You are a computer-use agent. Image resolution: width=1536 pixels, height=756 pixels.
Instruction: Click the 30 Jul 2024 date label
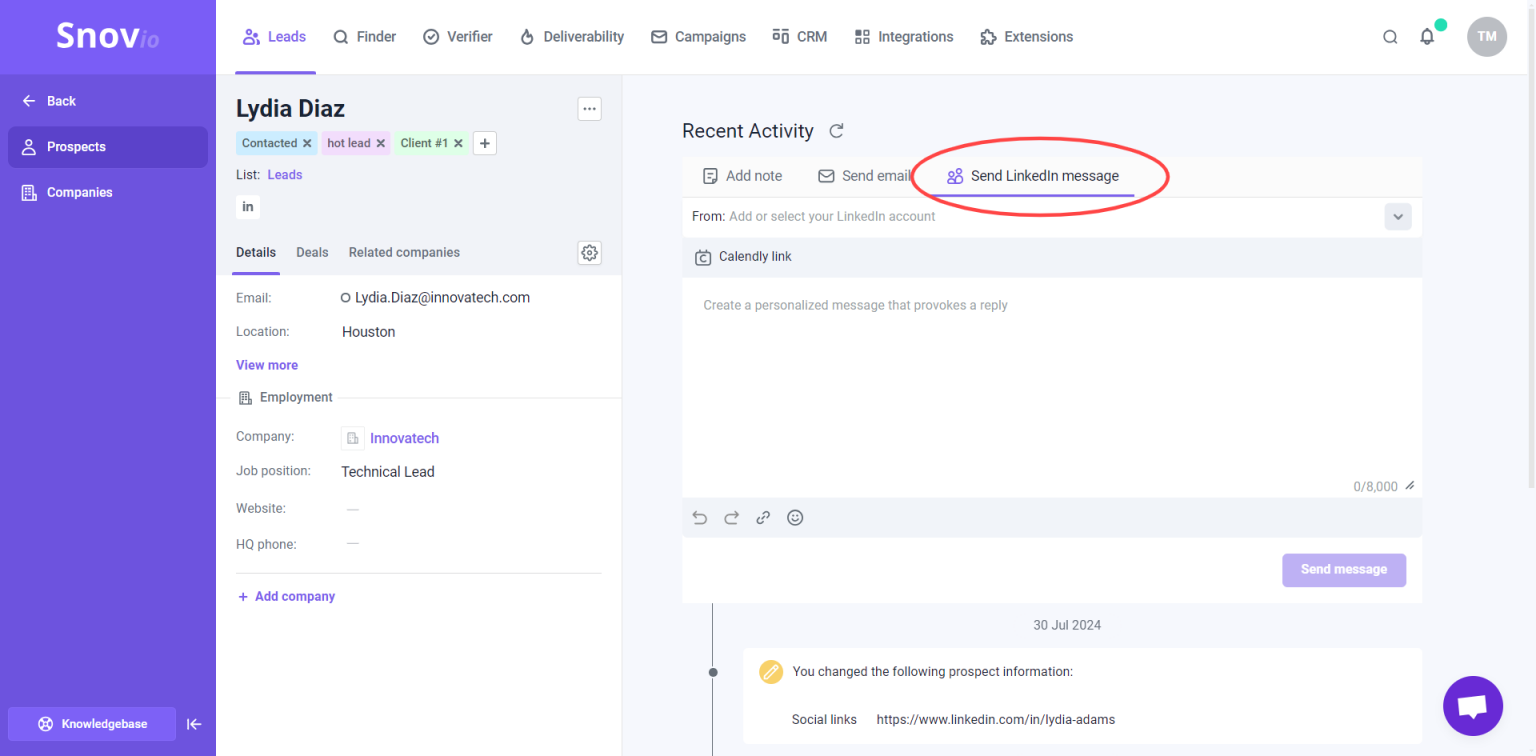point(1067,625)
